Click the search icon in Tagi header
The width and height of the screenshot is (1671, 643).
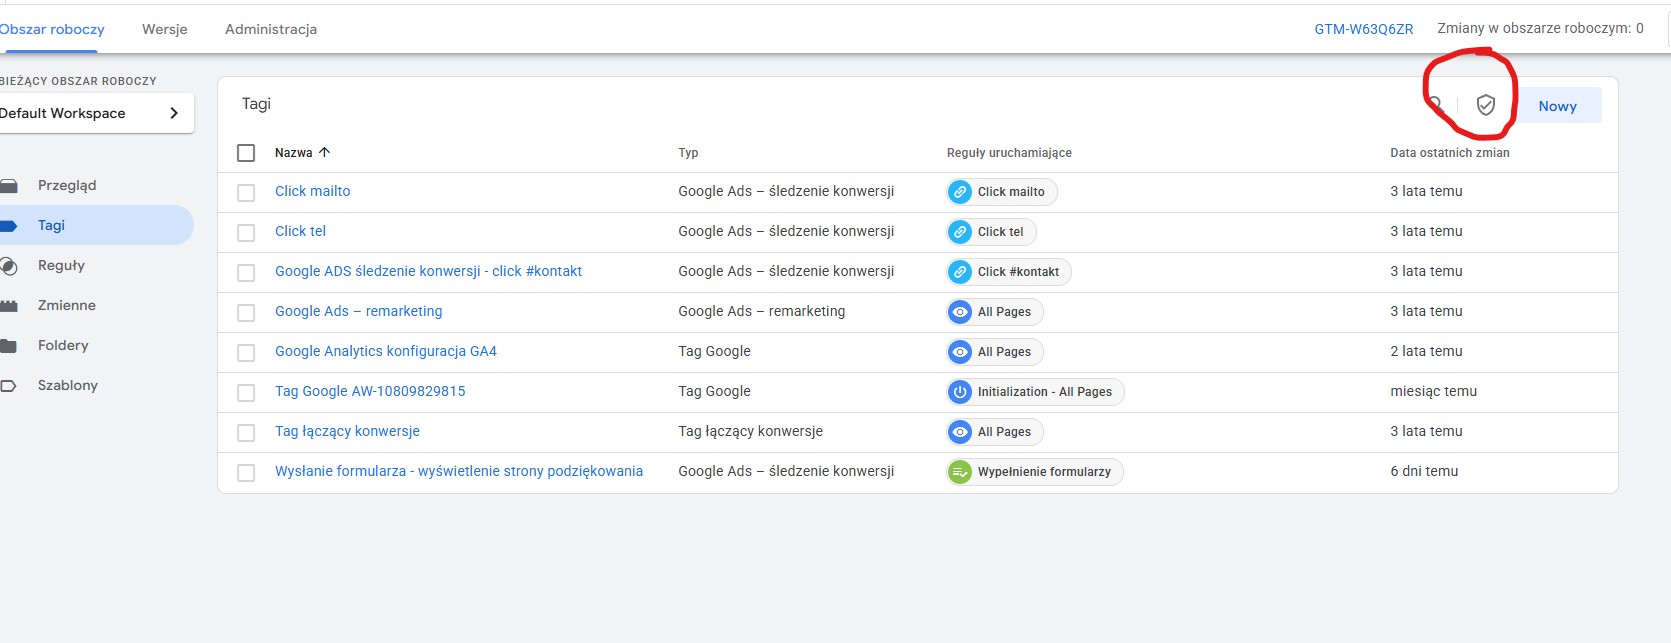[1435, 104]
